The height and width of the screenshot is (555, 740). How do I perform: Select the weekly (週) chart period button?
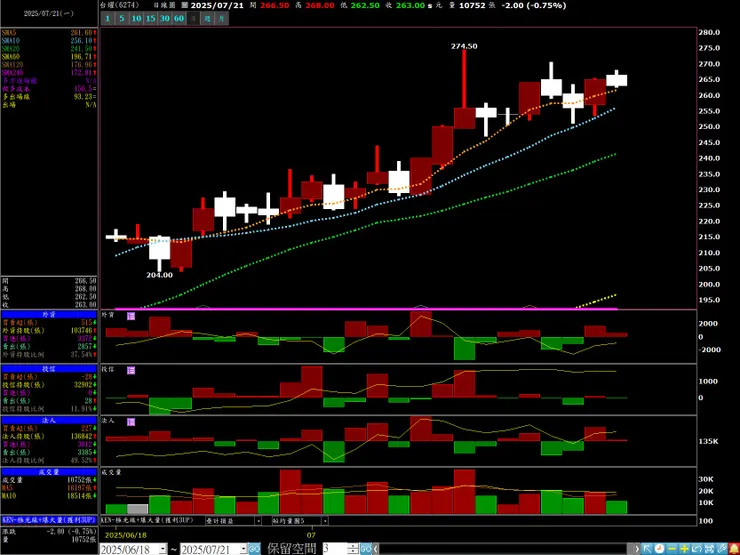point(207,18)
